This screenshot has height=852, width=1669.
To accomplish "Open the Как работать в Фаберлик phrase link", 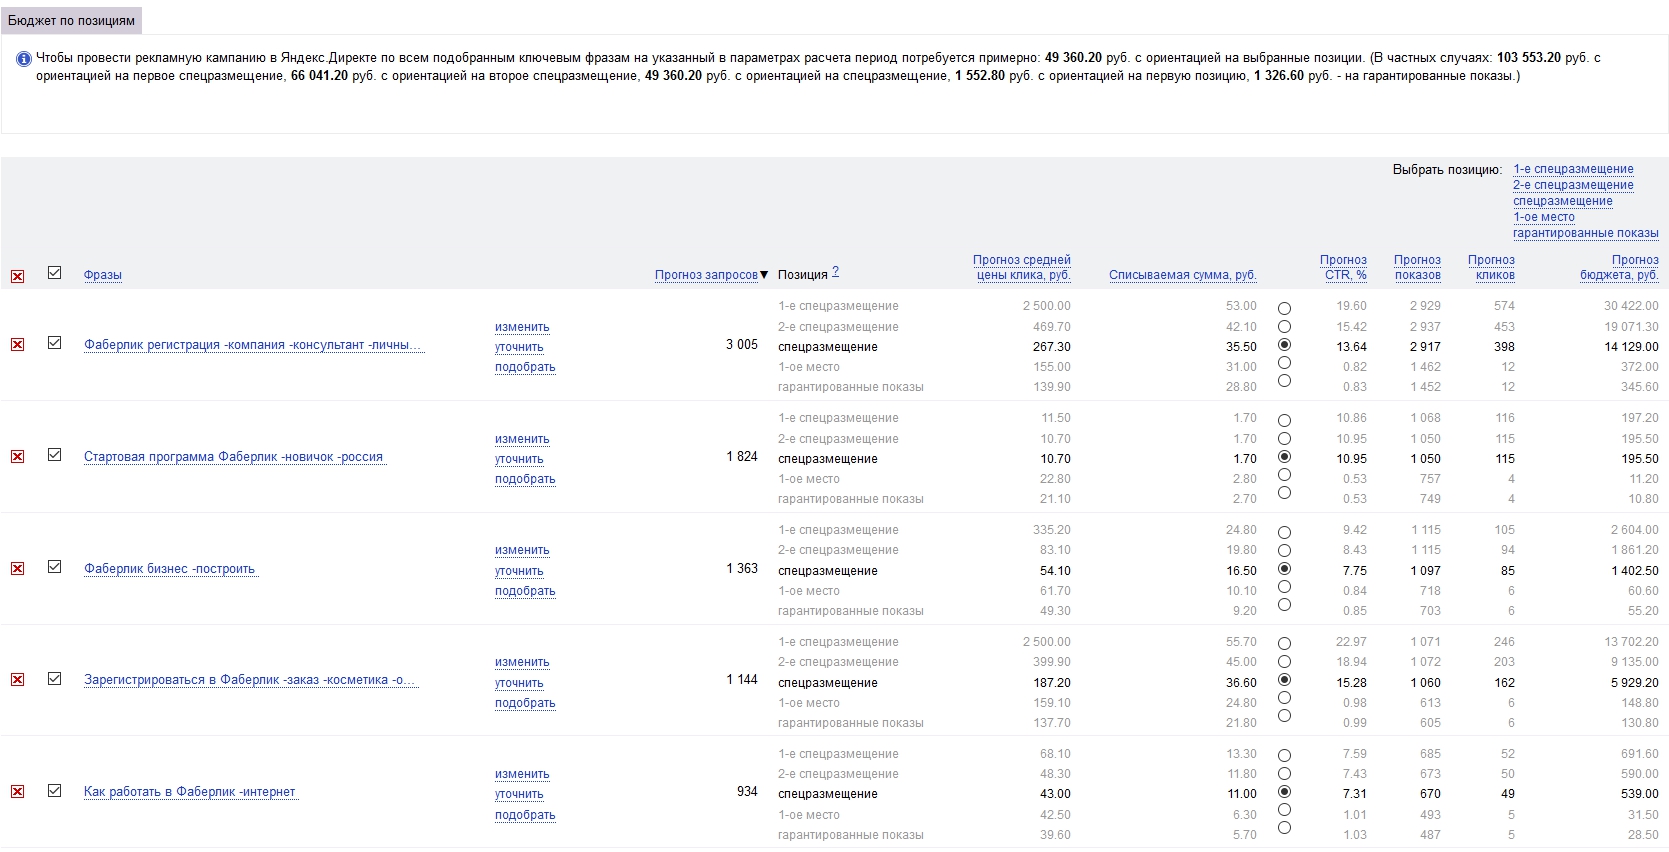I will click(190, 792).
